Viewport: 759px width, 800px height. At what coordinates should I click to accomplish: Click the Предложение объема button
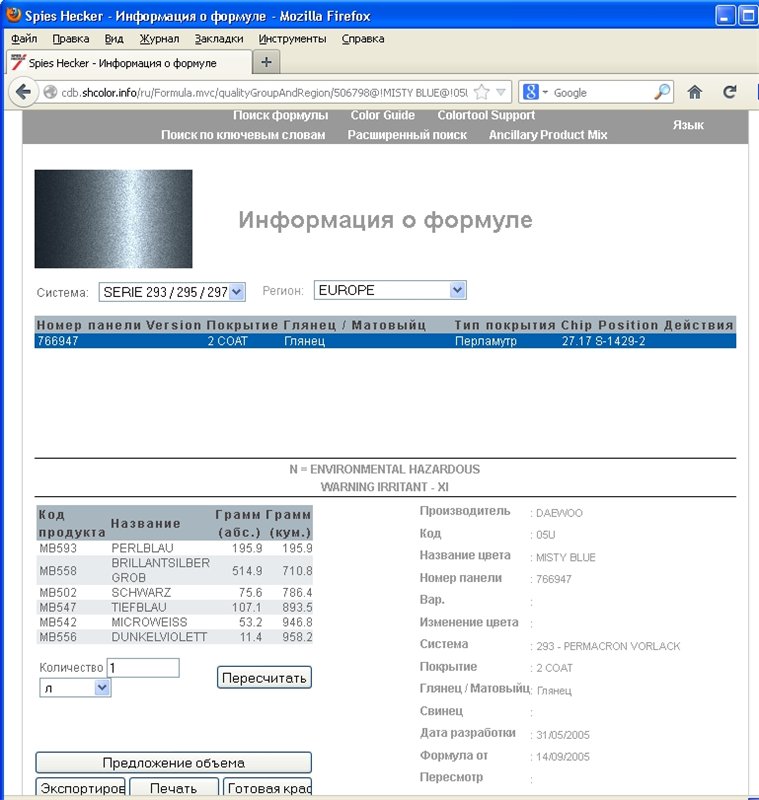[x=173, y=763]
